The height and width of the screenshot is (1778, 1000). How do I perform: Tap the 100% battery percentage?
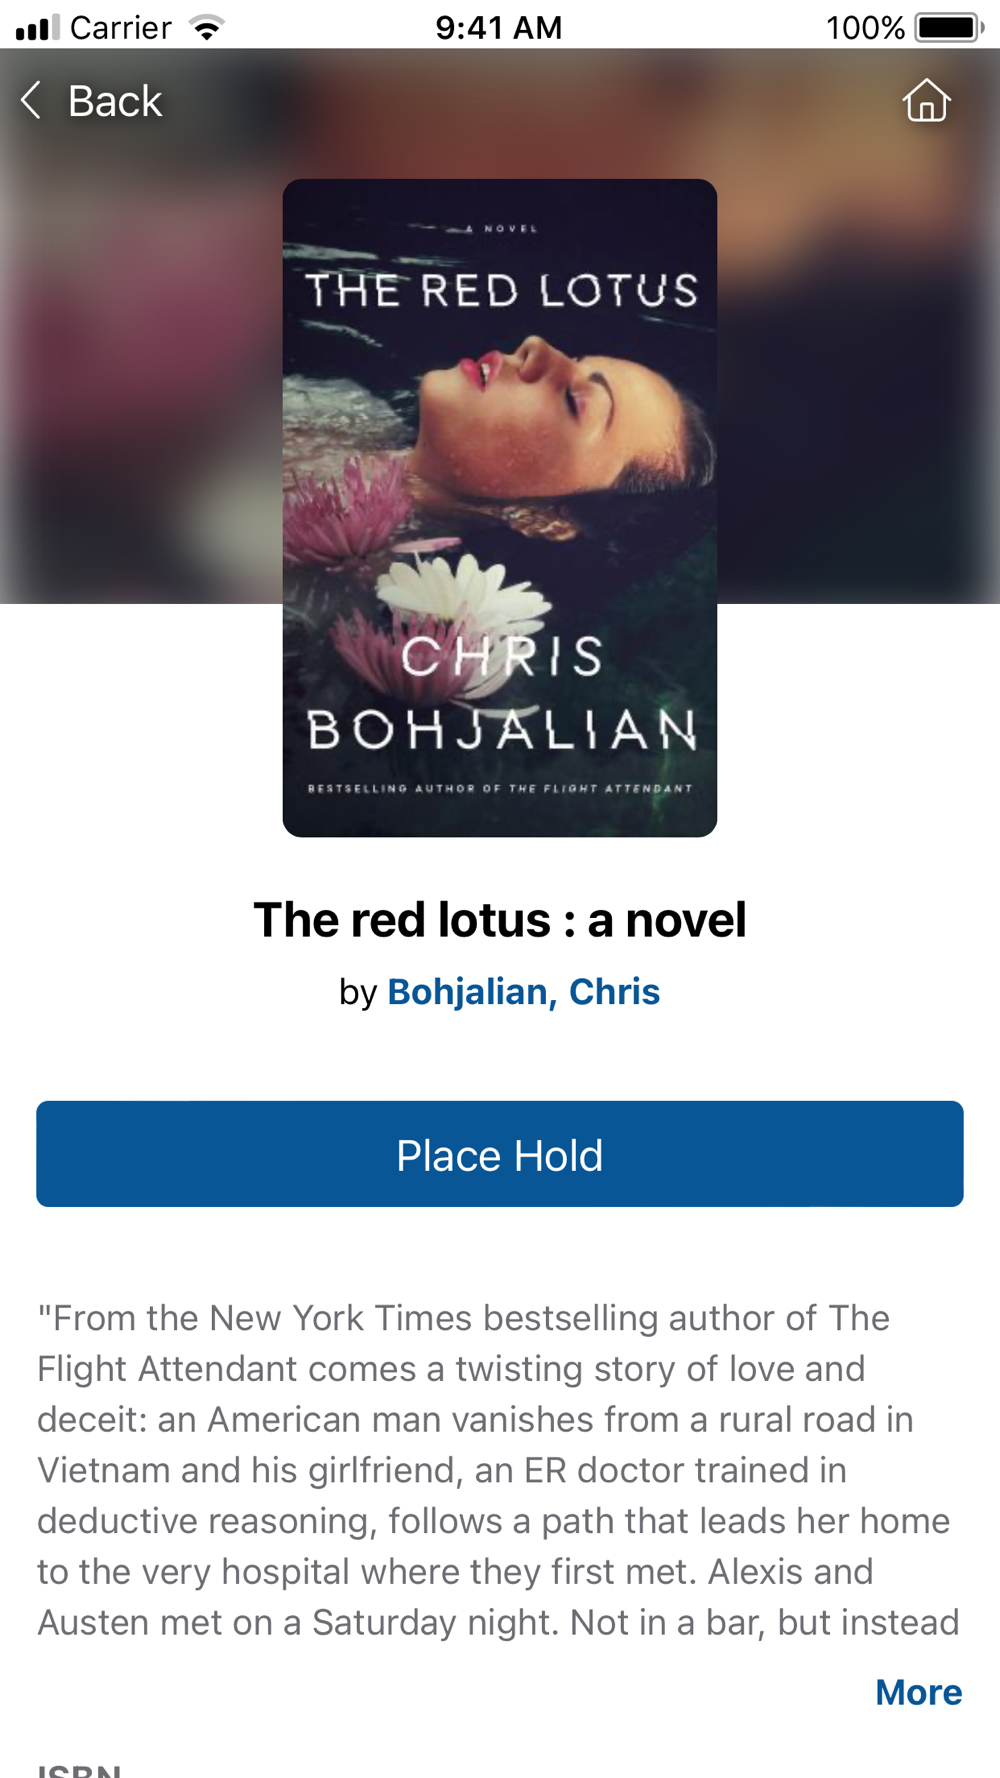(x=865, y=27)
